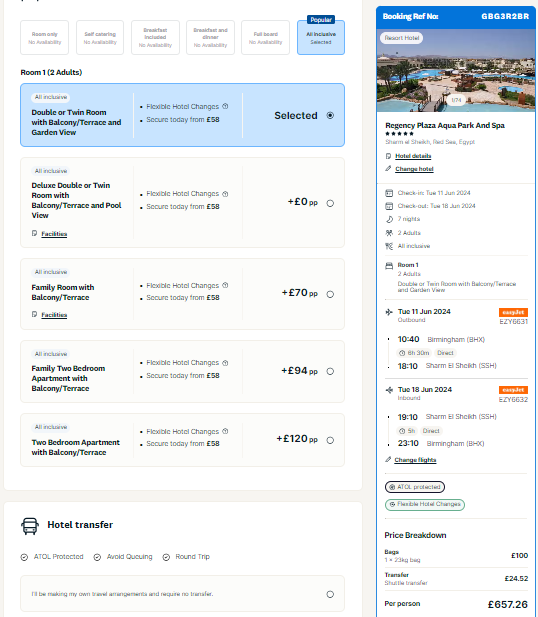The width and height of the screenshot is (538, 617).
Task: Click the Hotel transfer bus icon
Action: [30, 526]
